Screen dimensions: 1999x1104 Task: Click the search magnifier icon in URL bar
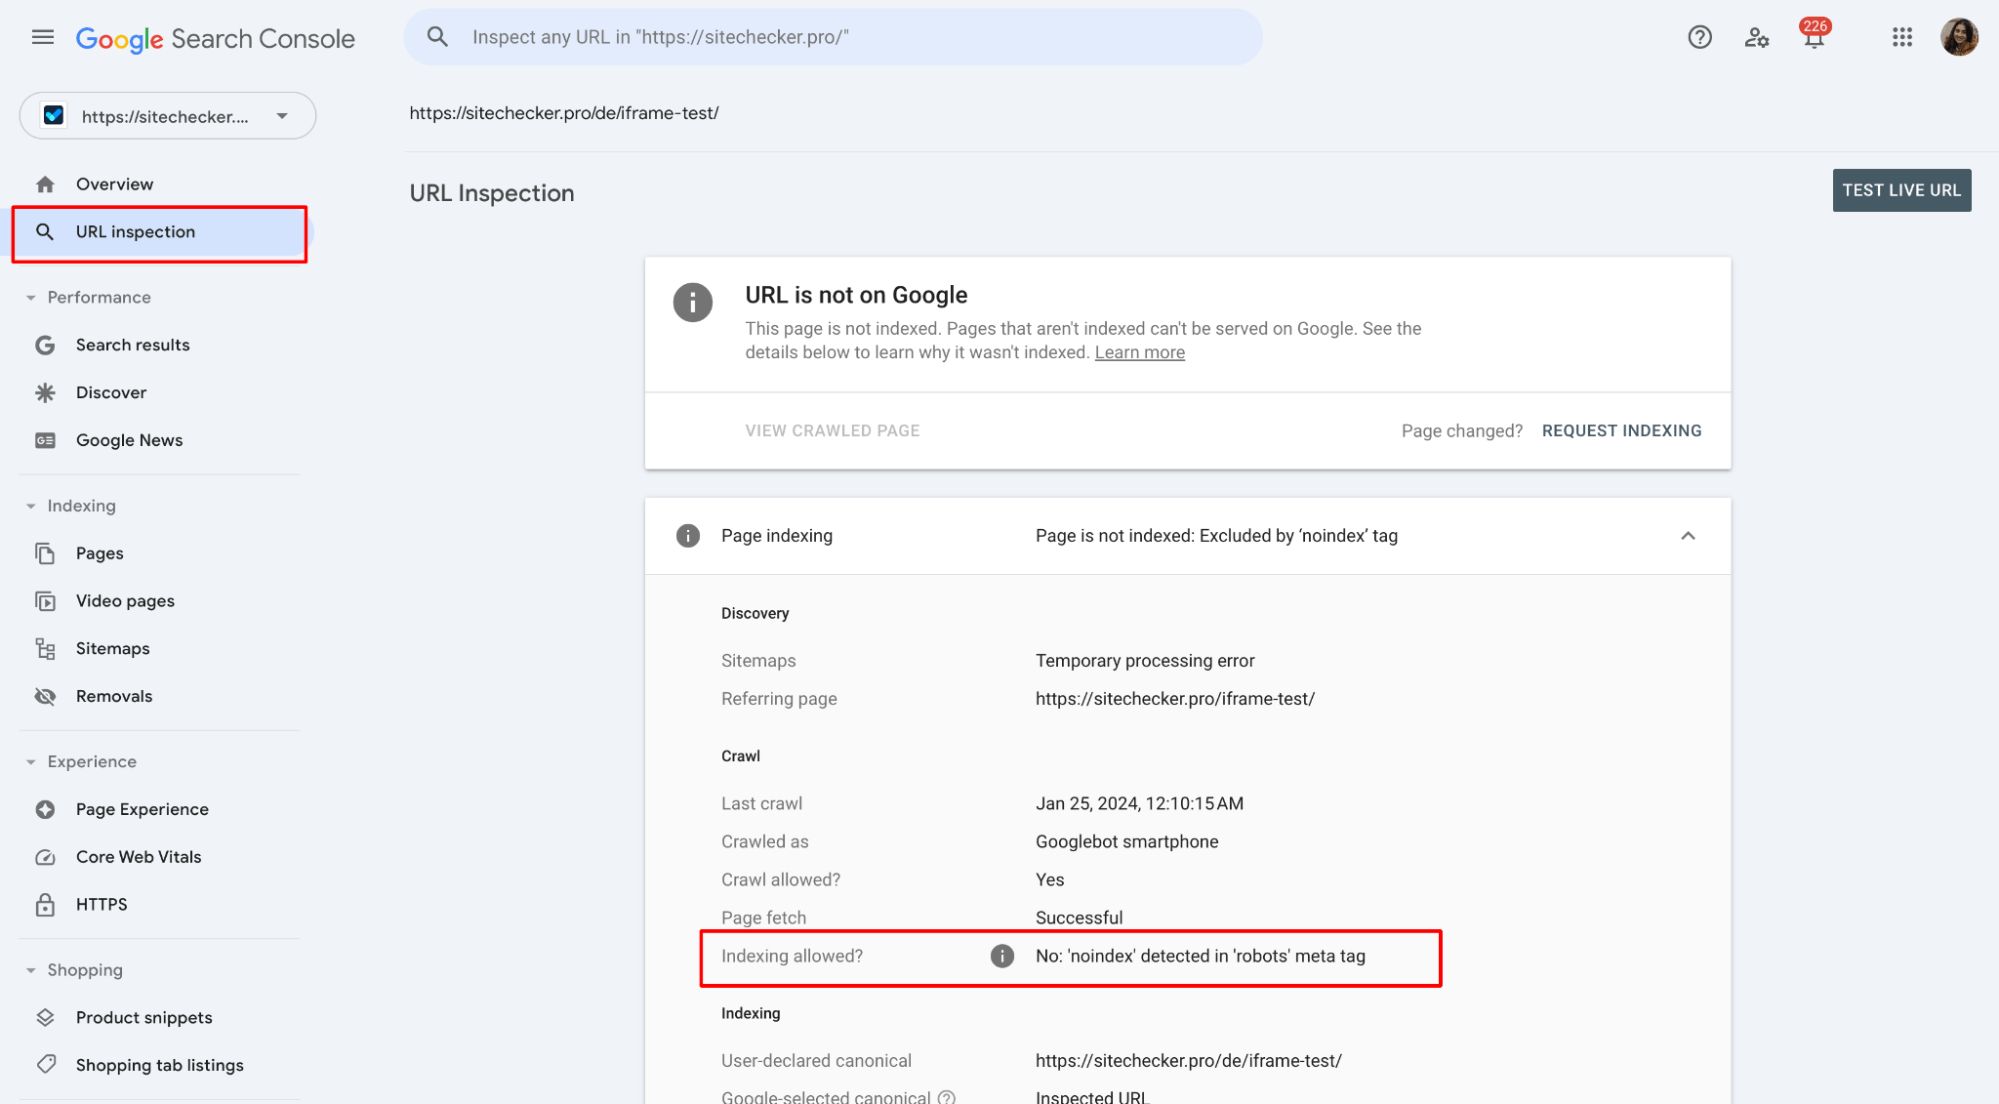pyautogui.click(x=438, y=37)
